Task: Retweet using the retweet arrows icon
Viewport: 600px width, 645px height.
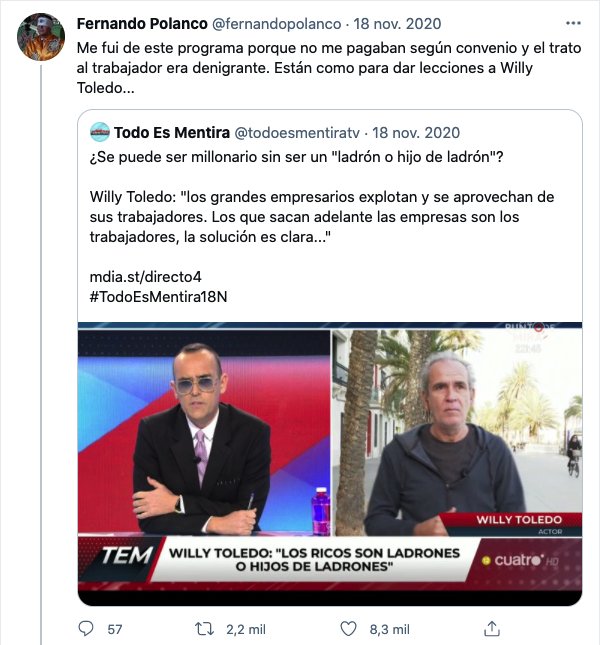Action: click(x=204, y=629)
